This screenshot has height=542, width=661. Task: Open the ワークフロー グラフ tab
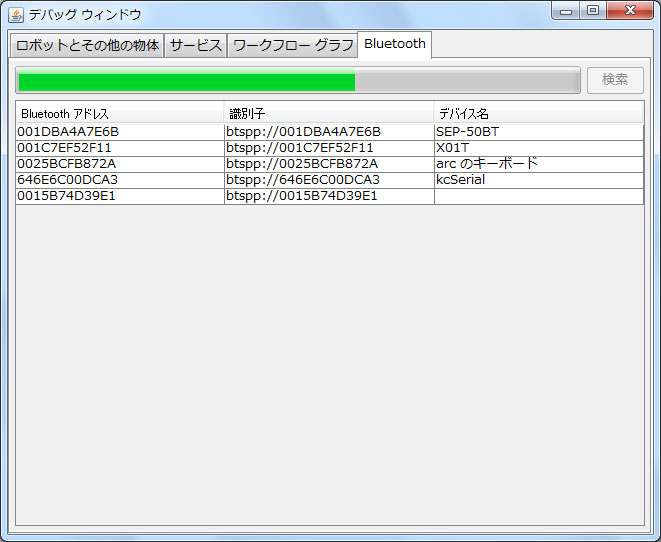(293, 46)
